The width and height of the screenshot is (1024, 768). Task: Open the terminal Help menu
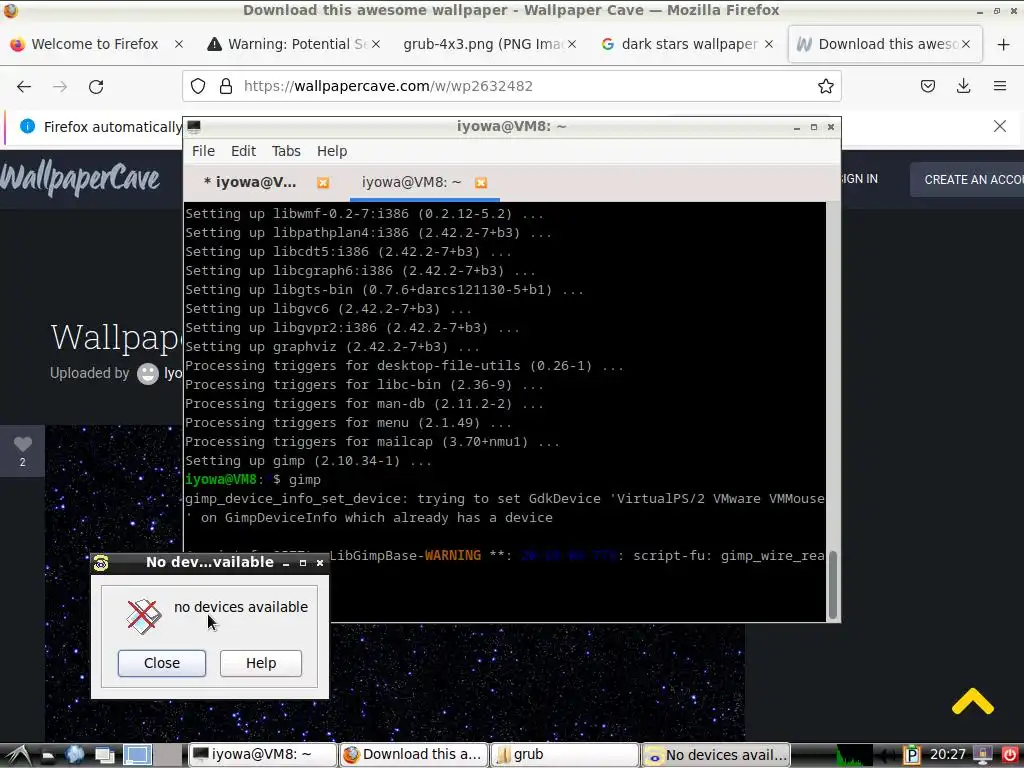[x=332, y=151]
